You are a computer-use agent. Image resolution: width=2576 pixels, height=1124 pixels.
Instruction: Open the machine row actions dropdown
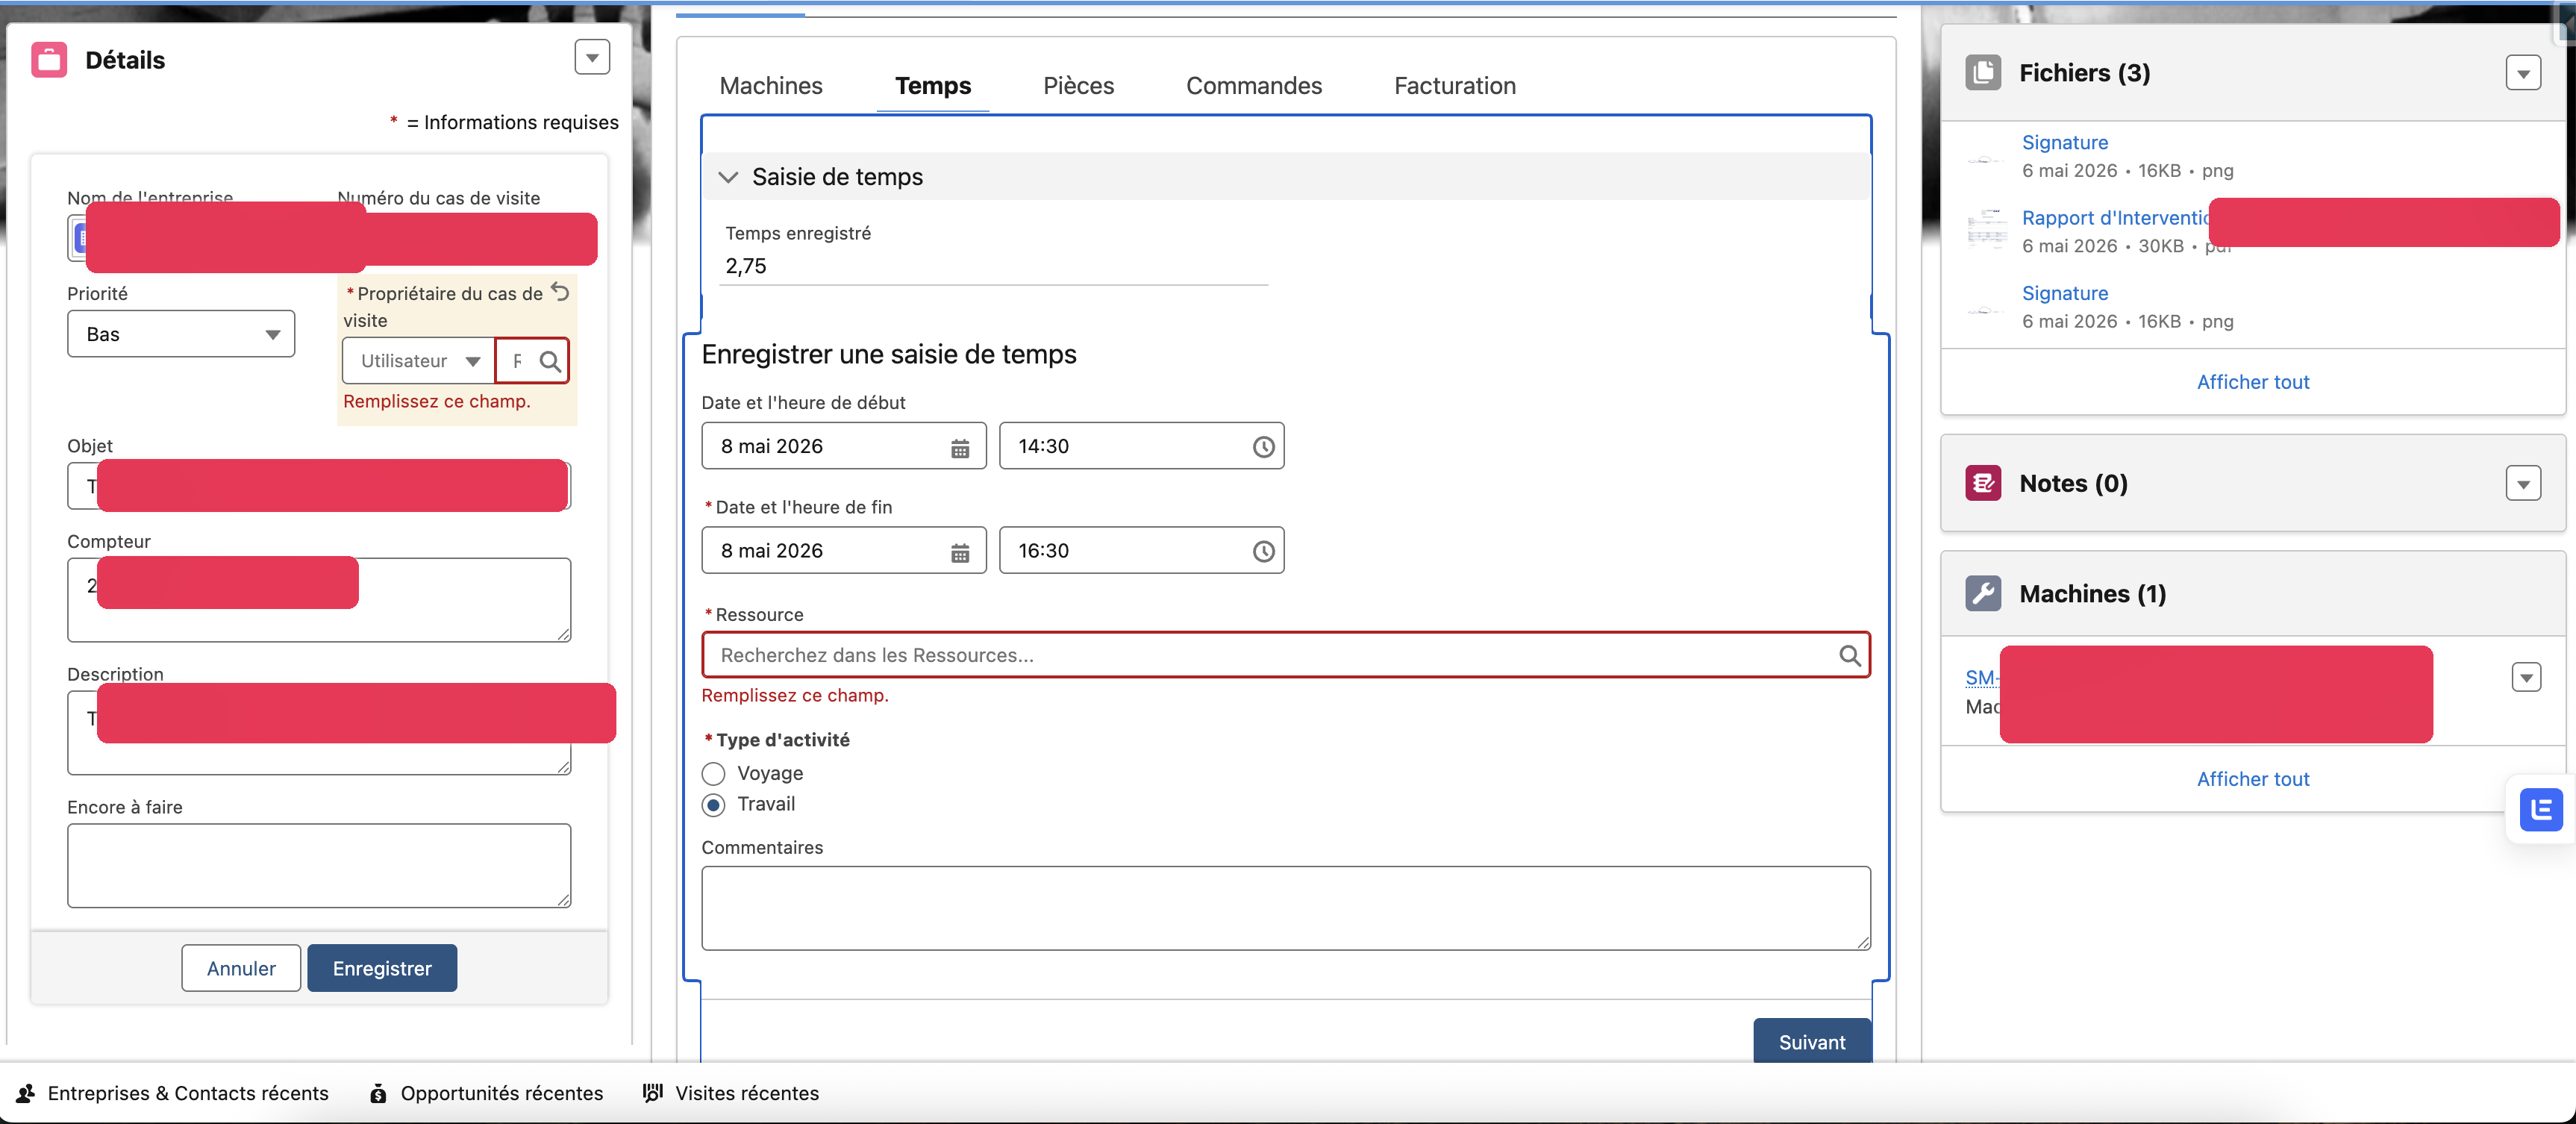[x=2526, y=677]
